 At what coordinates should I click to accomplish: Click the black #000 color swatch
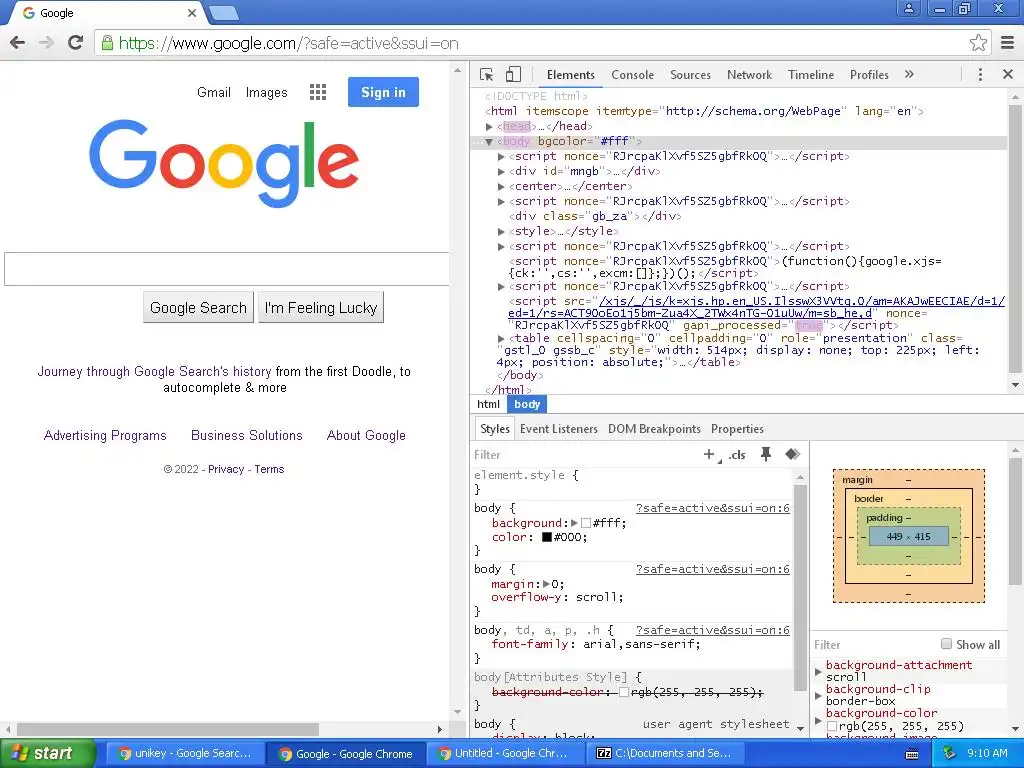coord(547,537)
